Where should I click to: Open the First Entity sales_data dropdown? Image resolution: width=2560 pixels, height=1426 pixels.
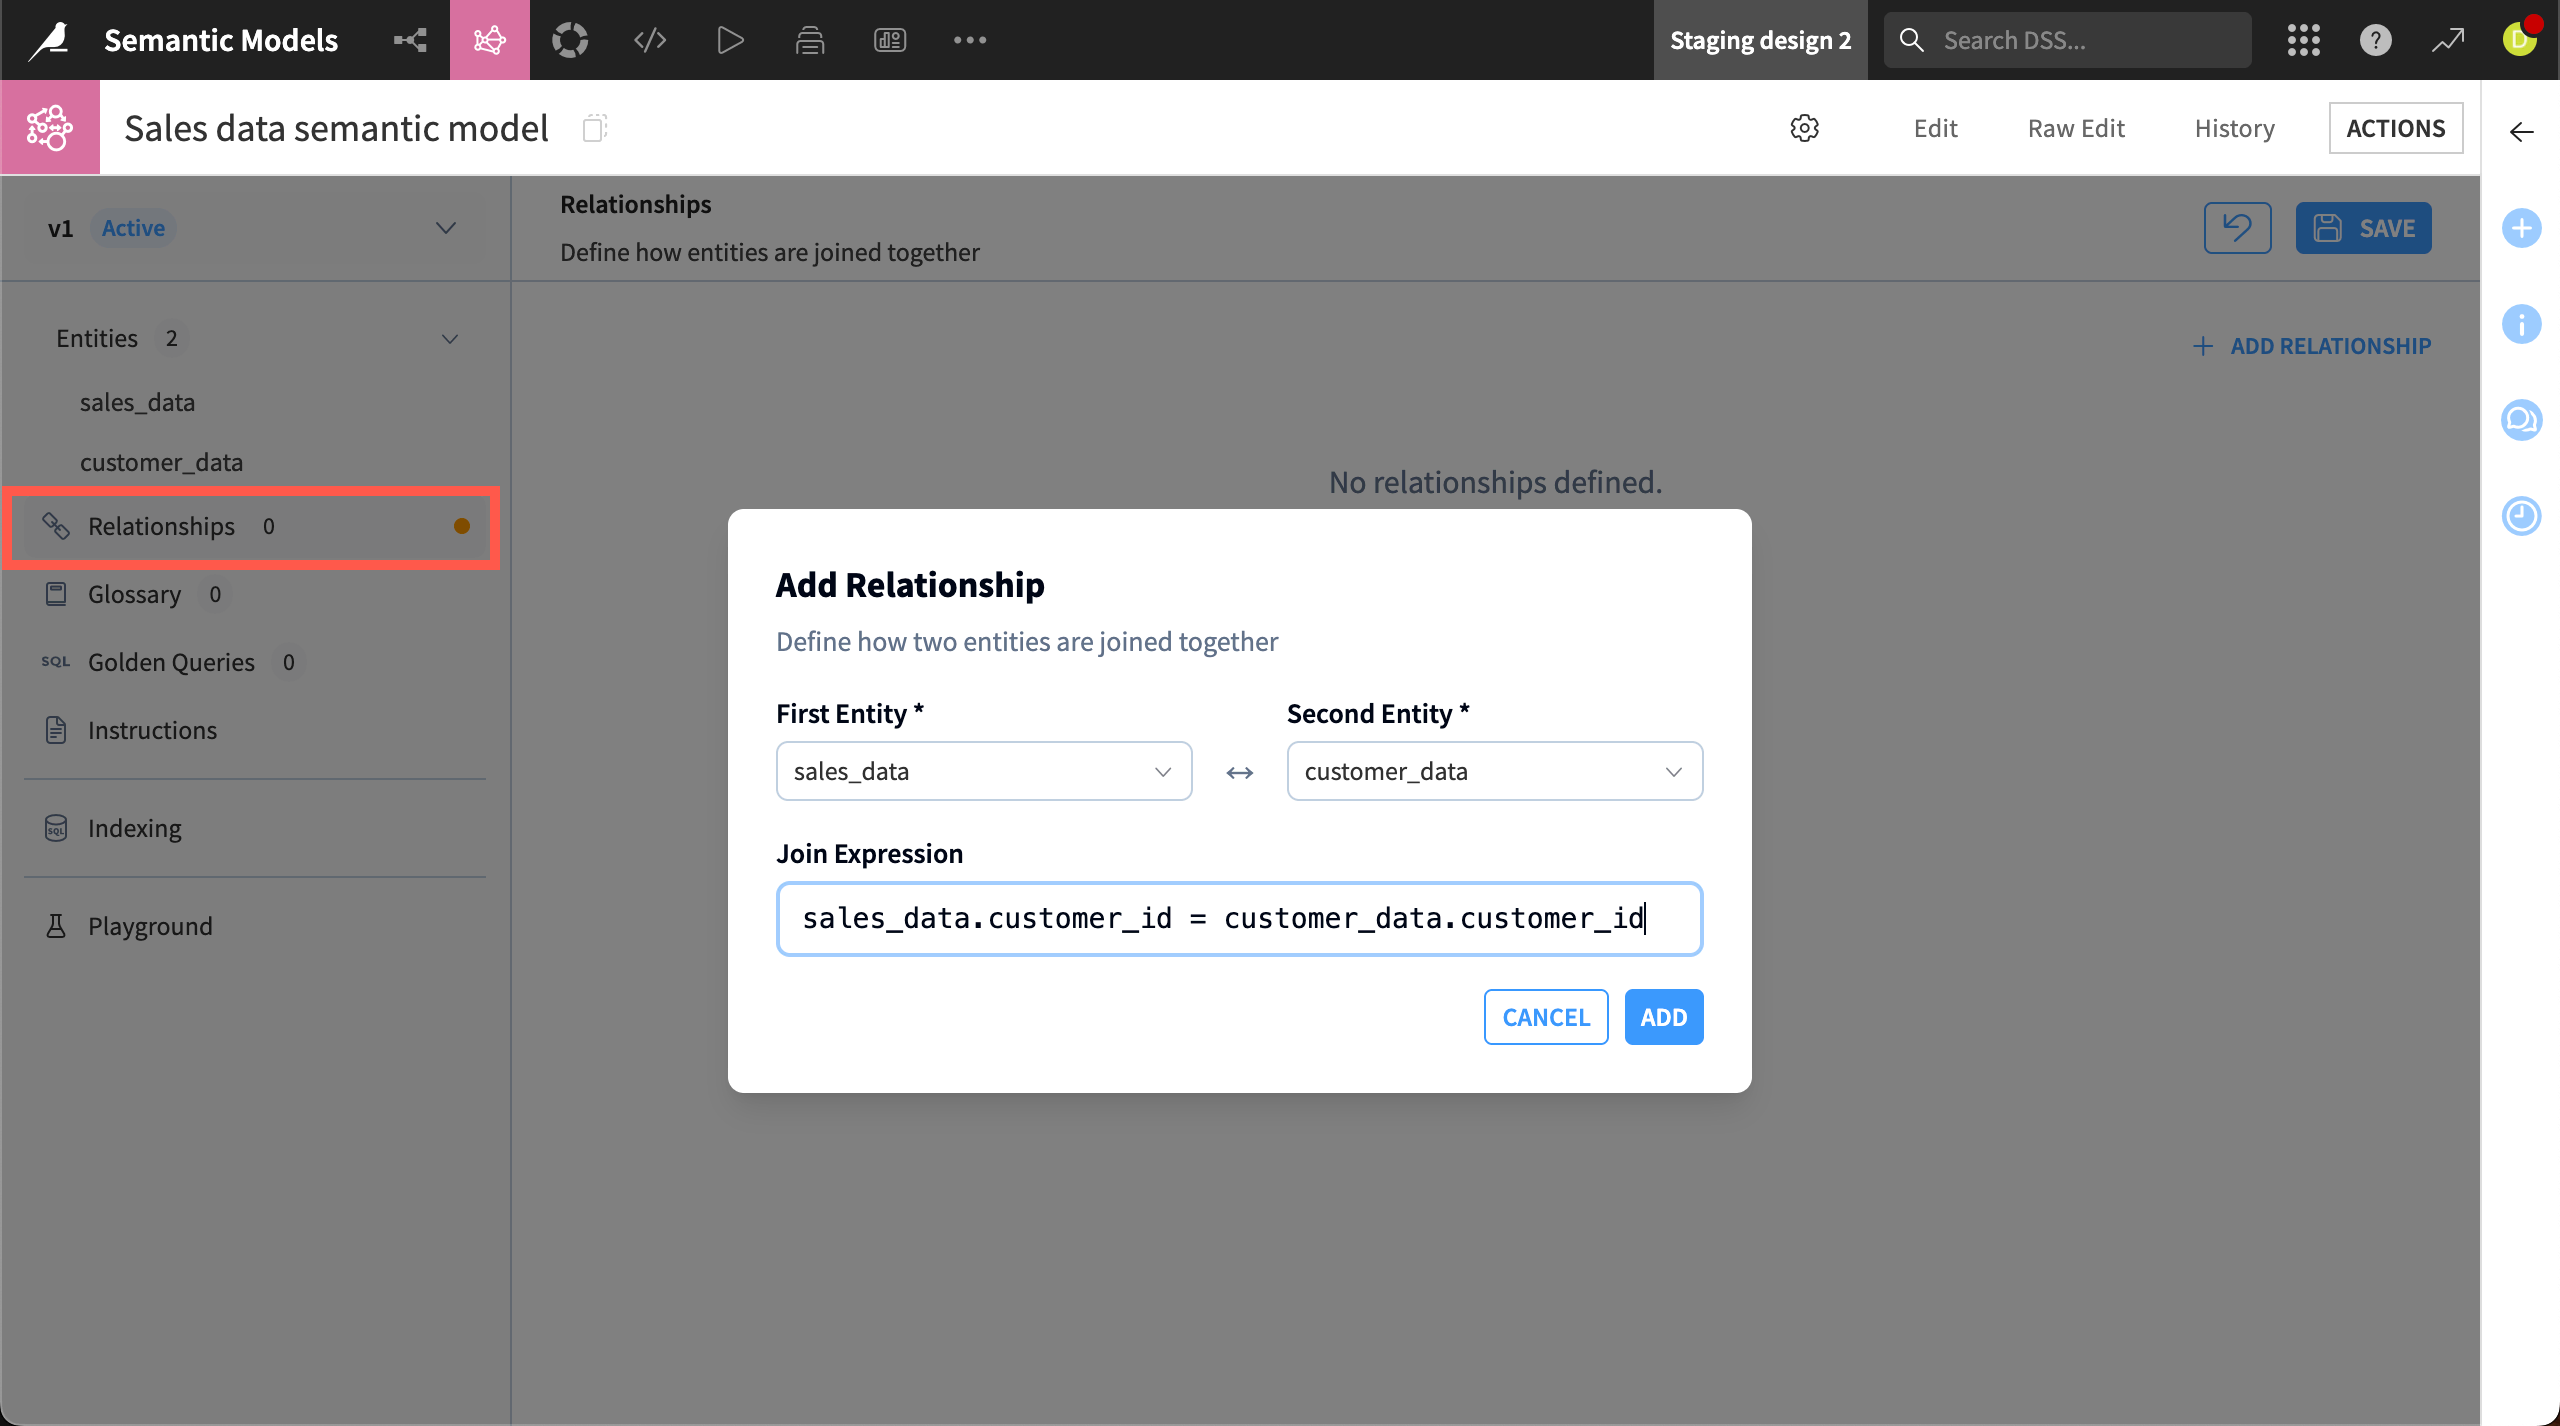click(x=983, y=771)
